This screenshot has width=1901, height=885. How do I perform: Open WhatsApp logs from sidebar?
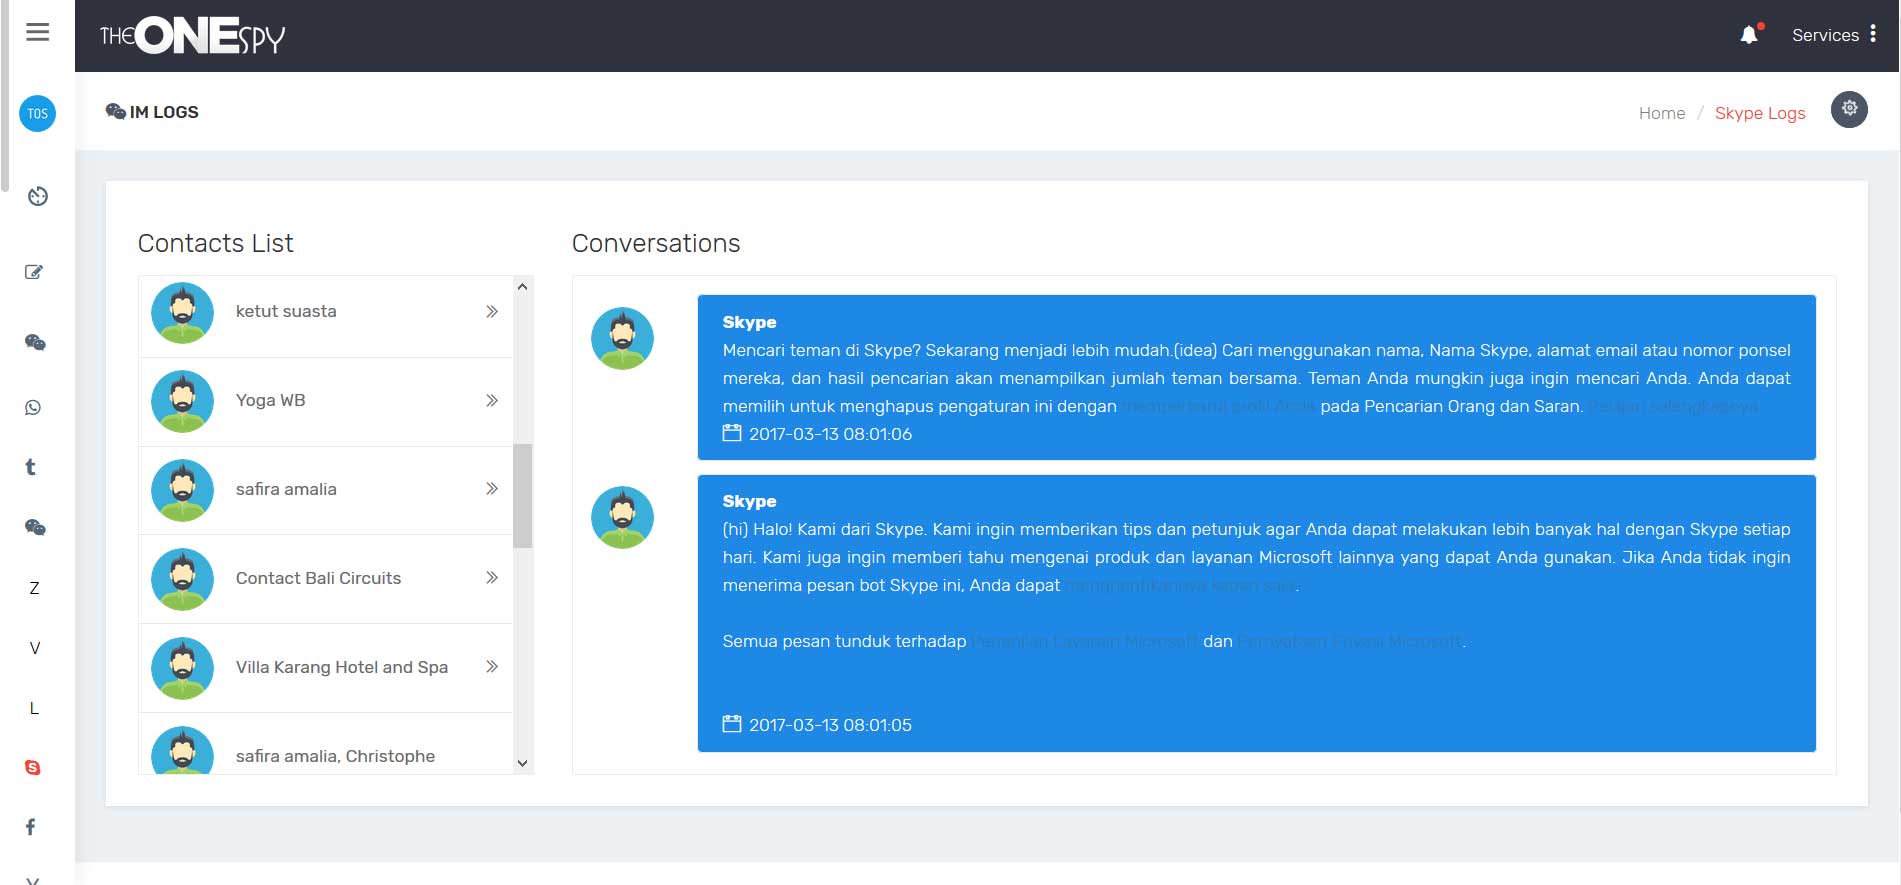coord(33,407)
